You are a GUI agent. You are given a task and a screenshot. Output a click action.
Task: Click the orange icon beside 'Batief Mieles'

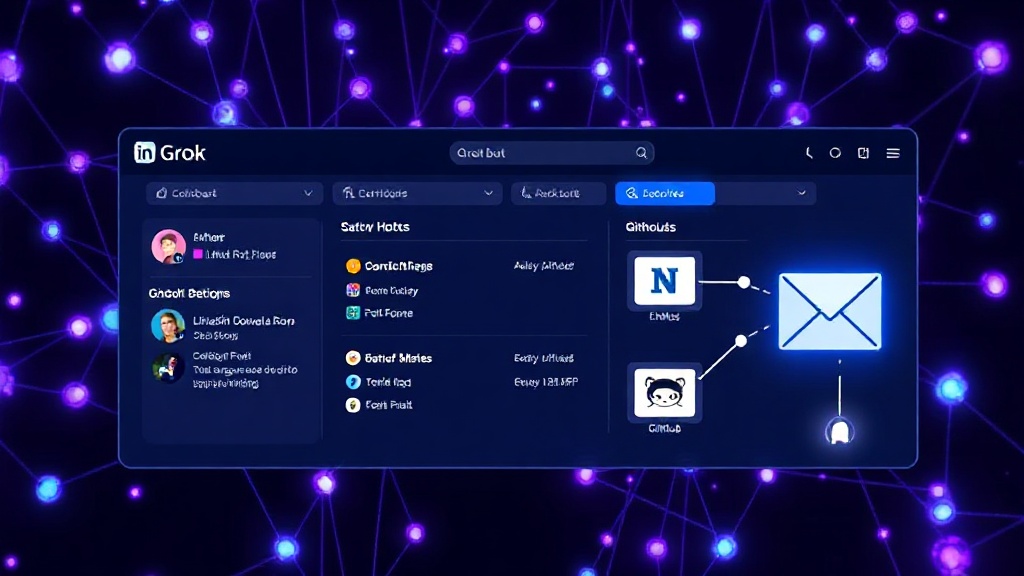click(353, 358)
